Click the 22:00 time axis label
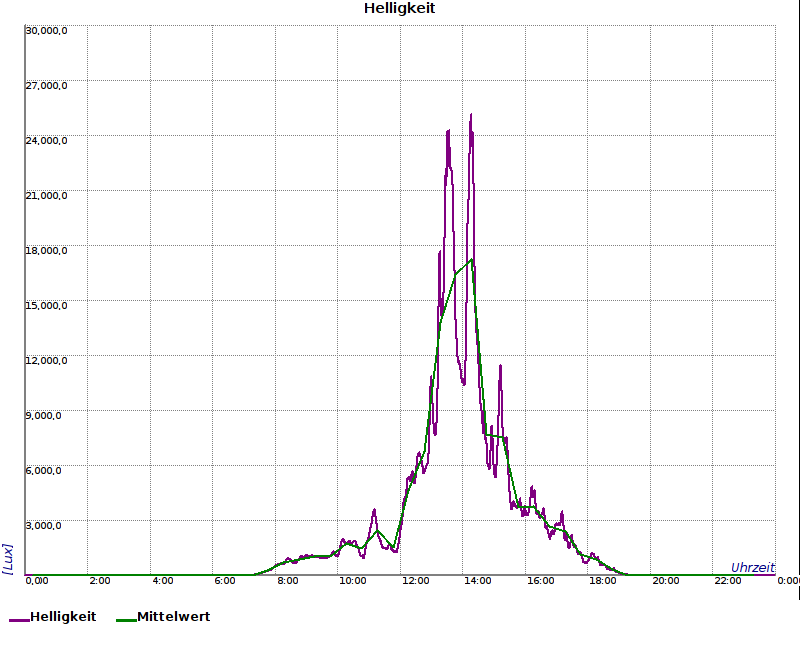Viewport: 800px width, 650px height. point(728,581)
